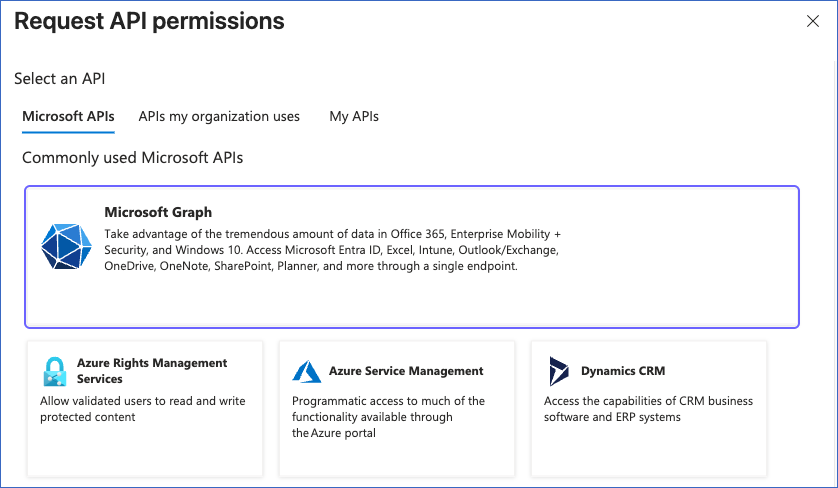Select the Dynamics CRM title
838x488 pixels.
pyautogui.click(x=623, y=370)
